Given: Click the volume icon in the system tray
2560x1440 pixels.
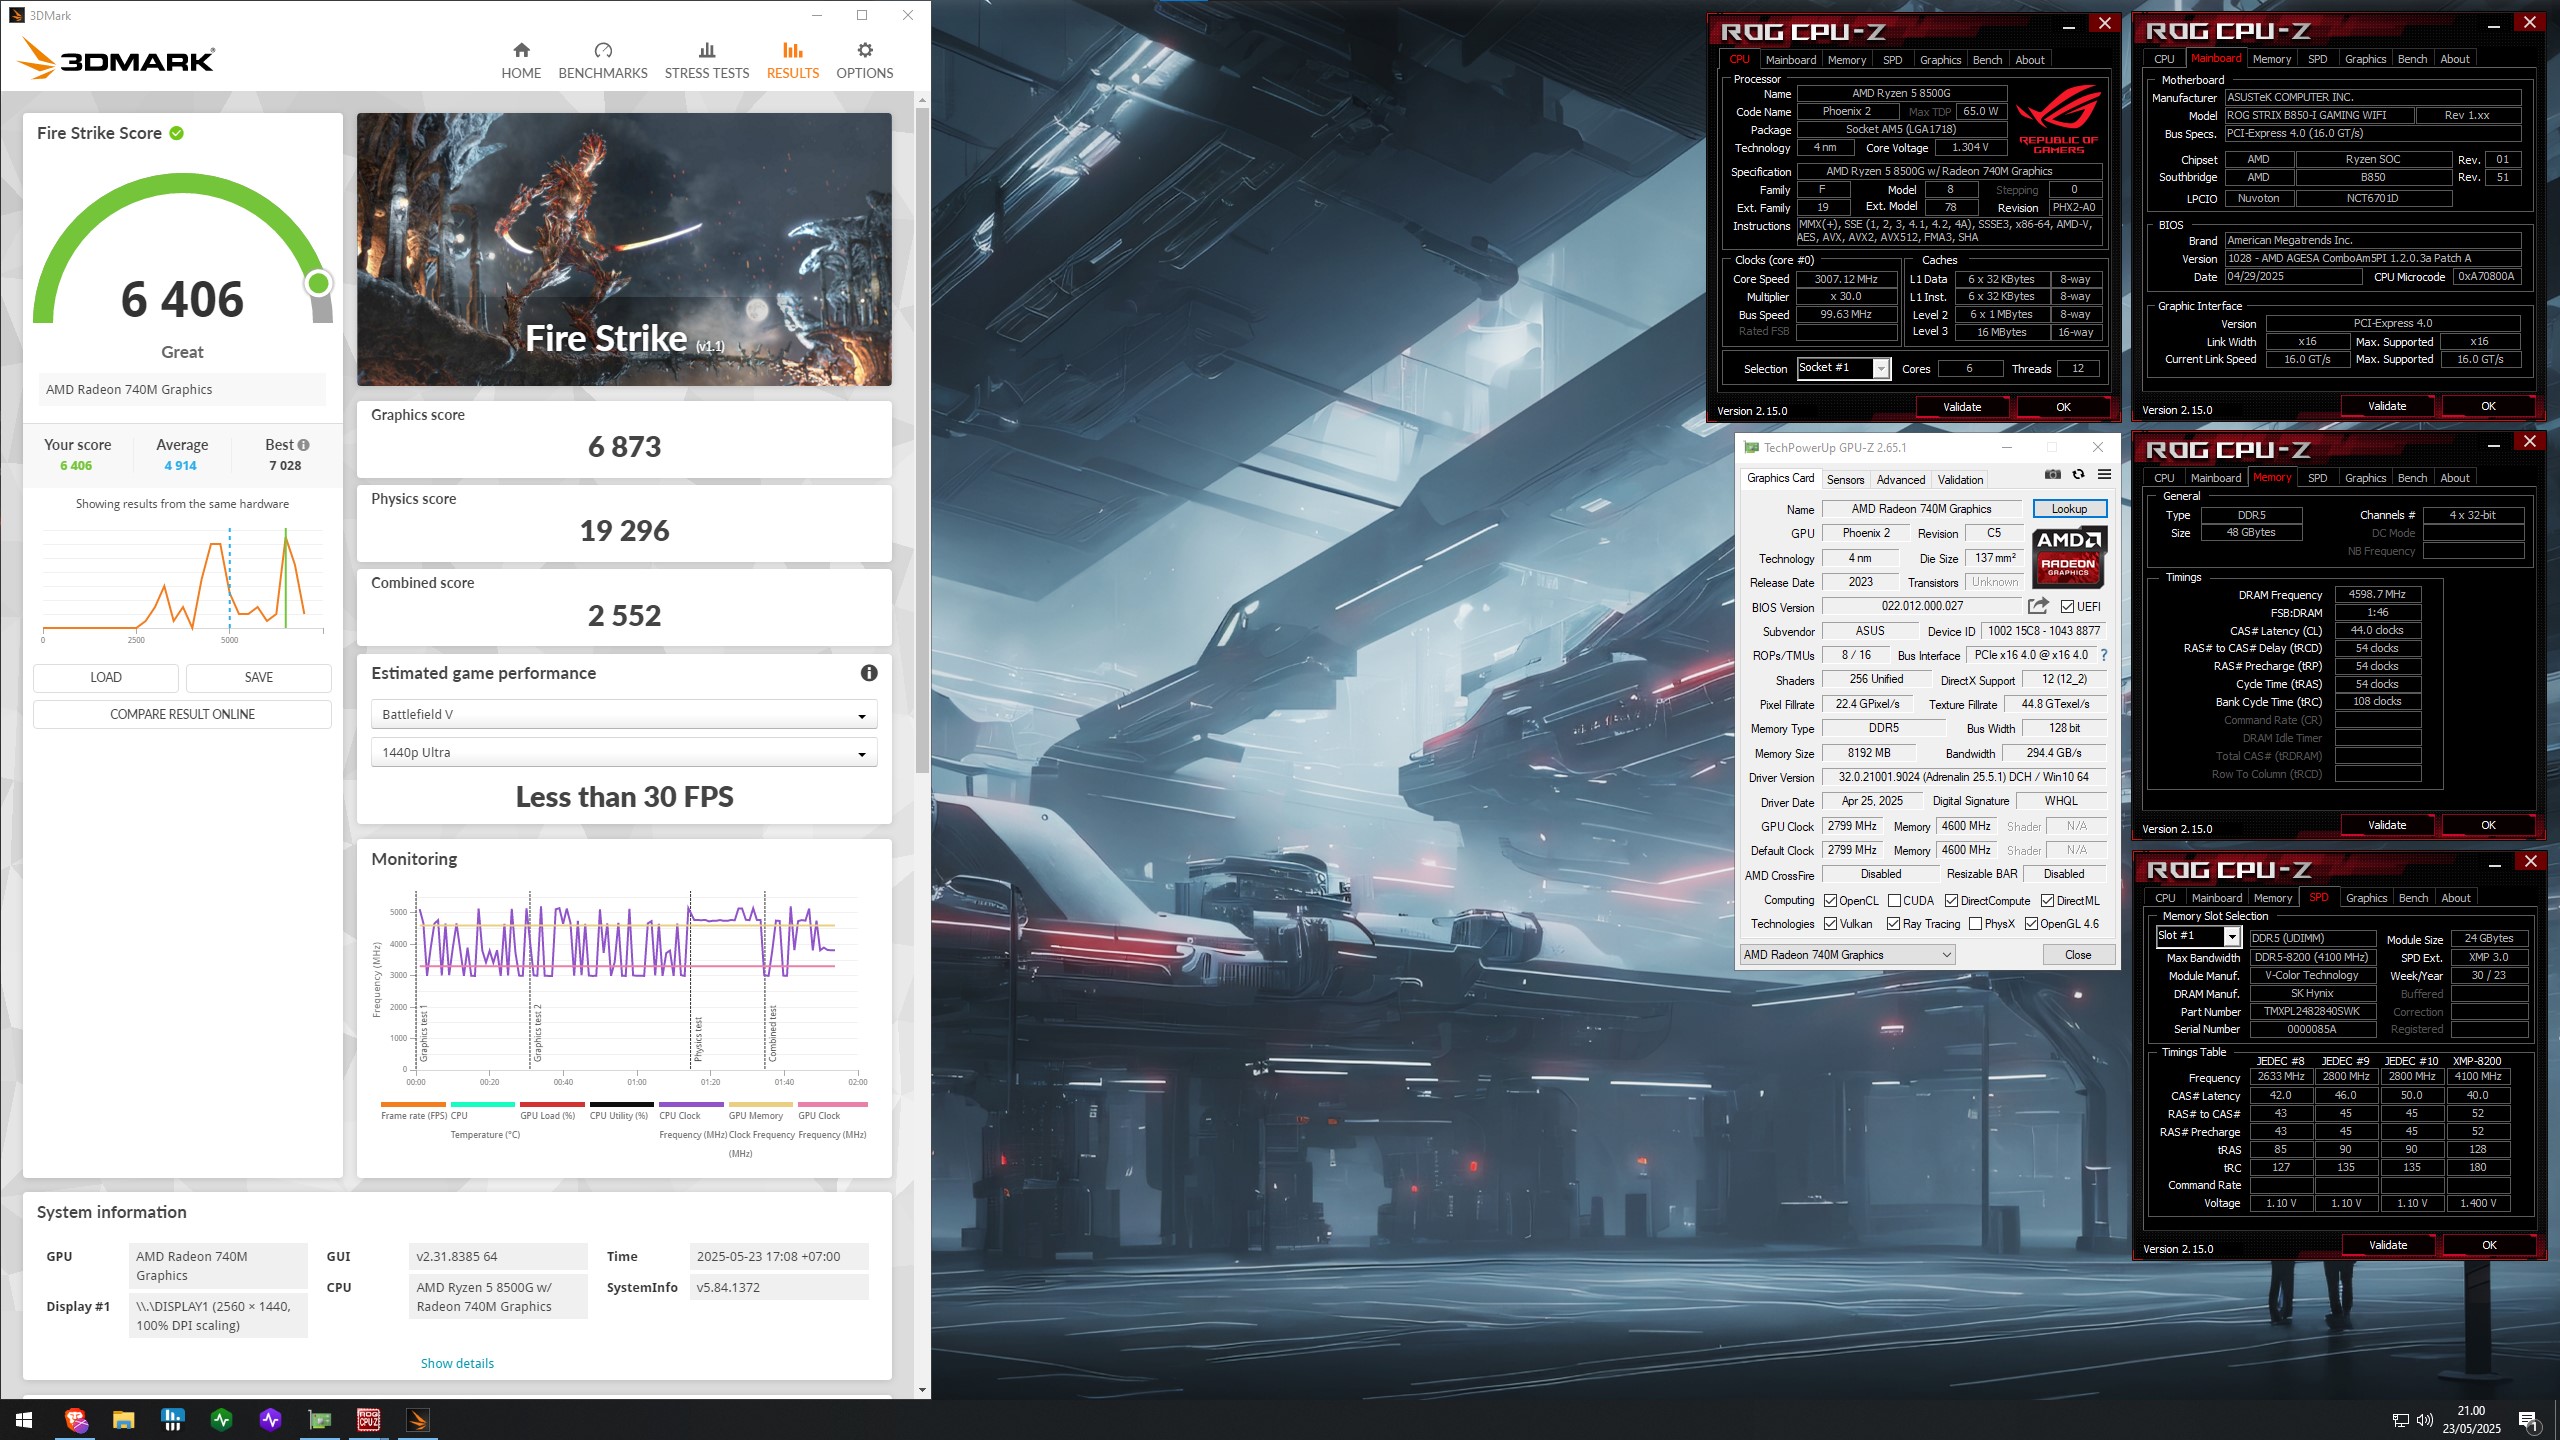Looking at the screenshot, I should [2425, 1420].
